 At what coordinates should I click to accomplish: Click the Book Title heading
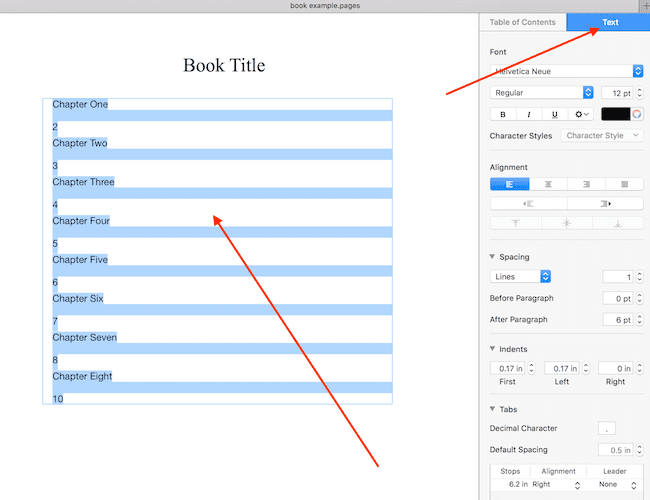[224, 66]
